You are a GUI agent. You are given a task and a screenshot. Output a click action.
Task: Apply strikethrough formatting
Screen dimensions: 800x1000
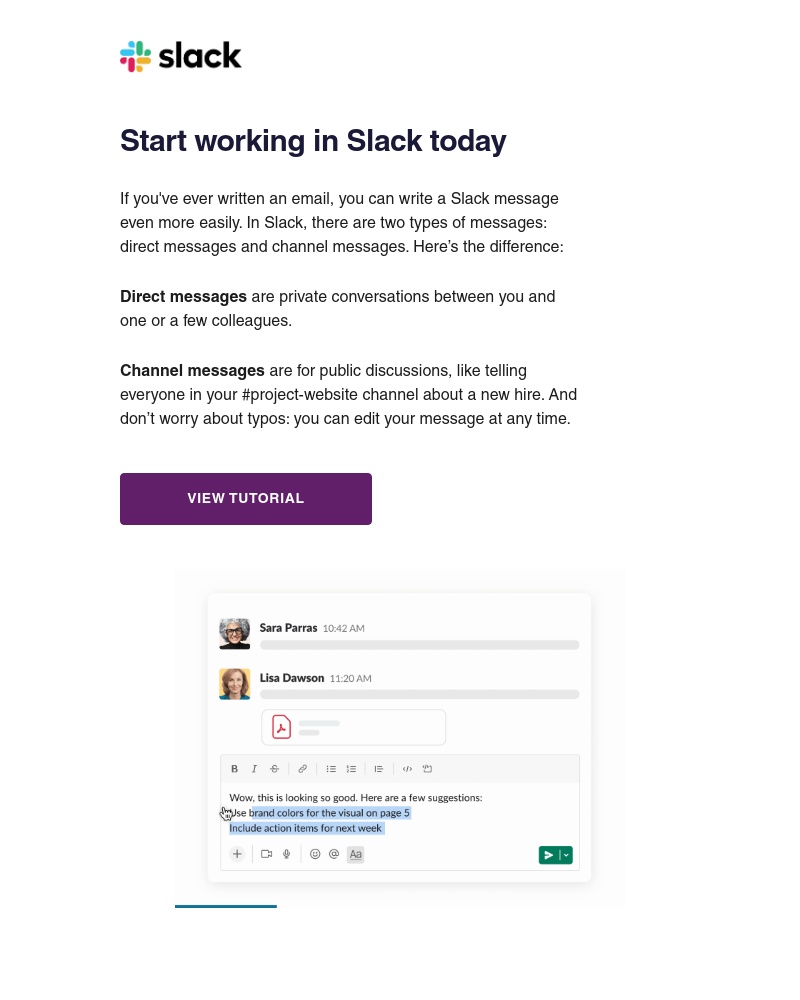[274, 769]
